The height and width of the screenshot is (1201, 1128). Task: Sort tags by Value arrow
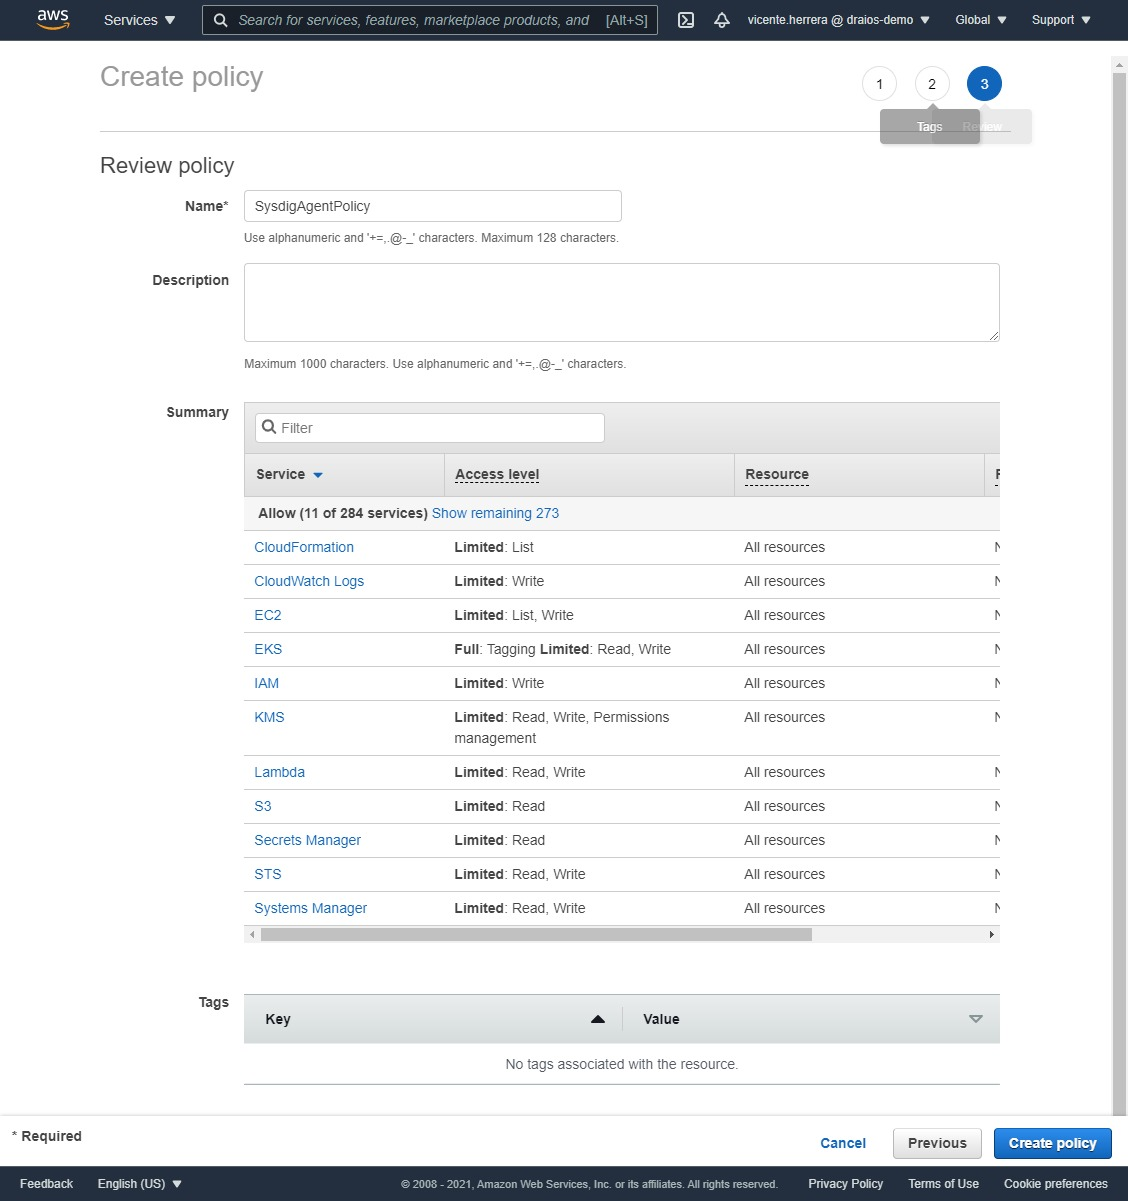point(976,1019)
